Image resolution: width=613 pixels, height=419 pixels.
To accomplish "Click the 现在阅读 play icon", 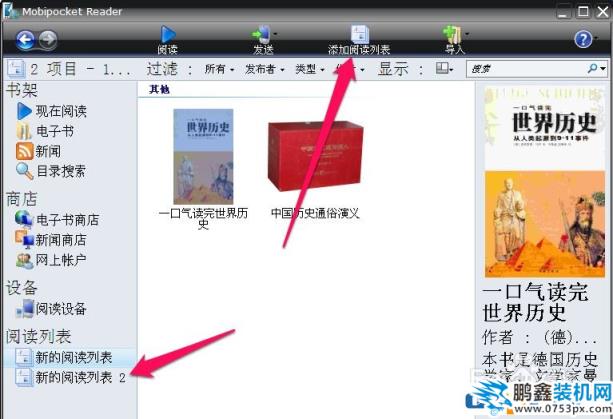I will [24, 111].
